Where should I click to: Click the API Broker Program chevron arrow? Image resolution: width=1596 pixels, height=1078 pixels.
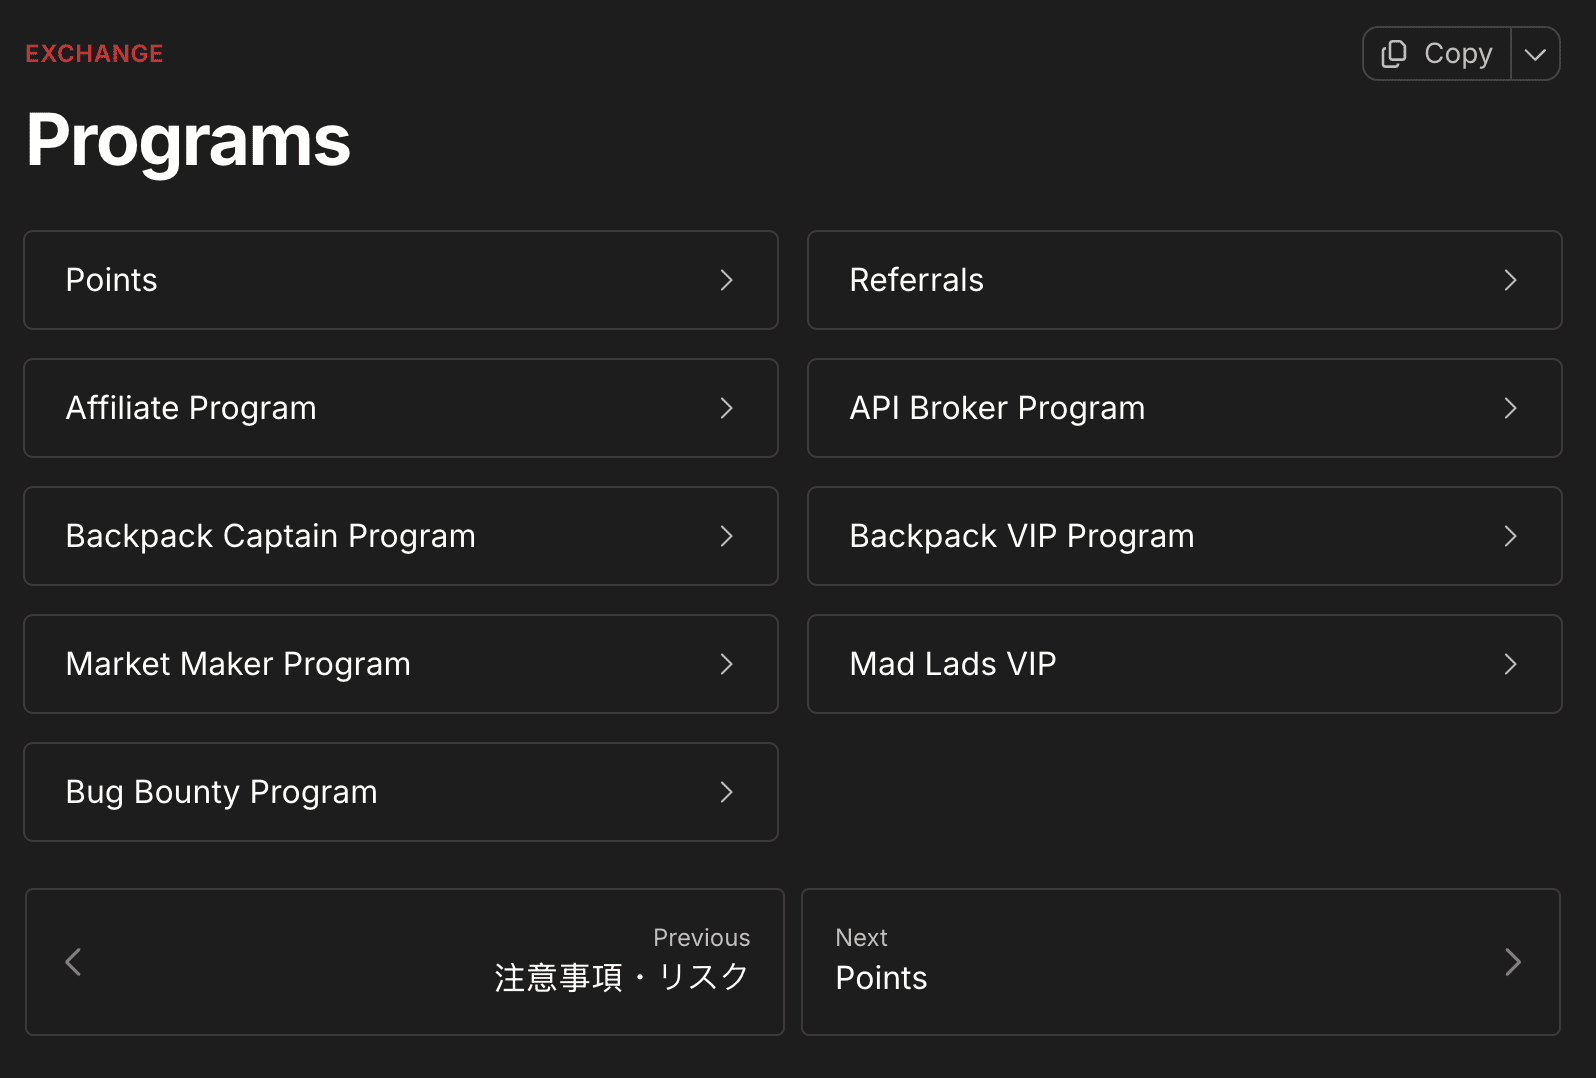coord(1510,408)
